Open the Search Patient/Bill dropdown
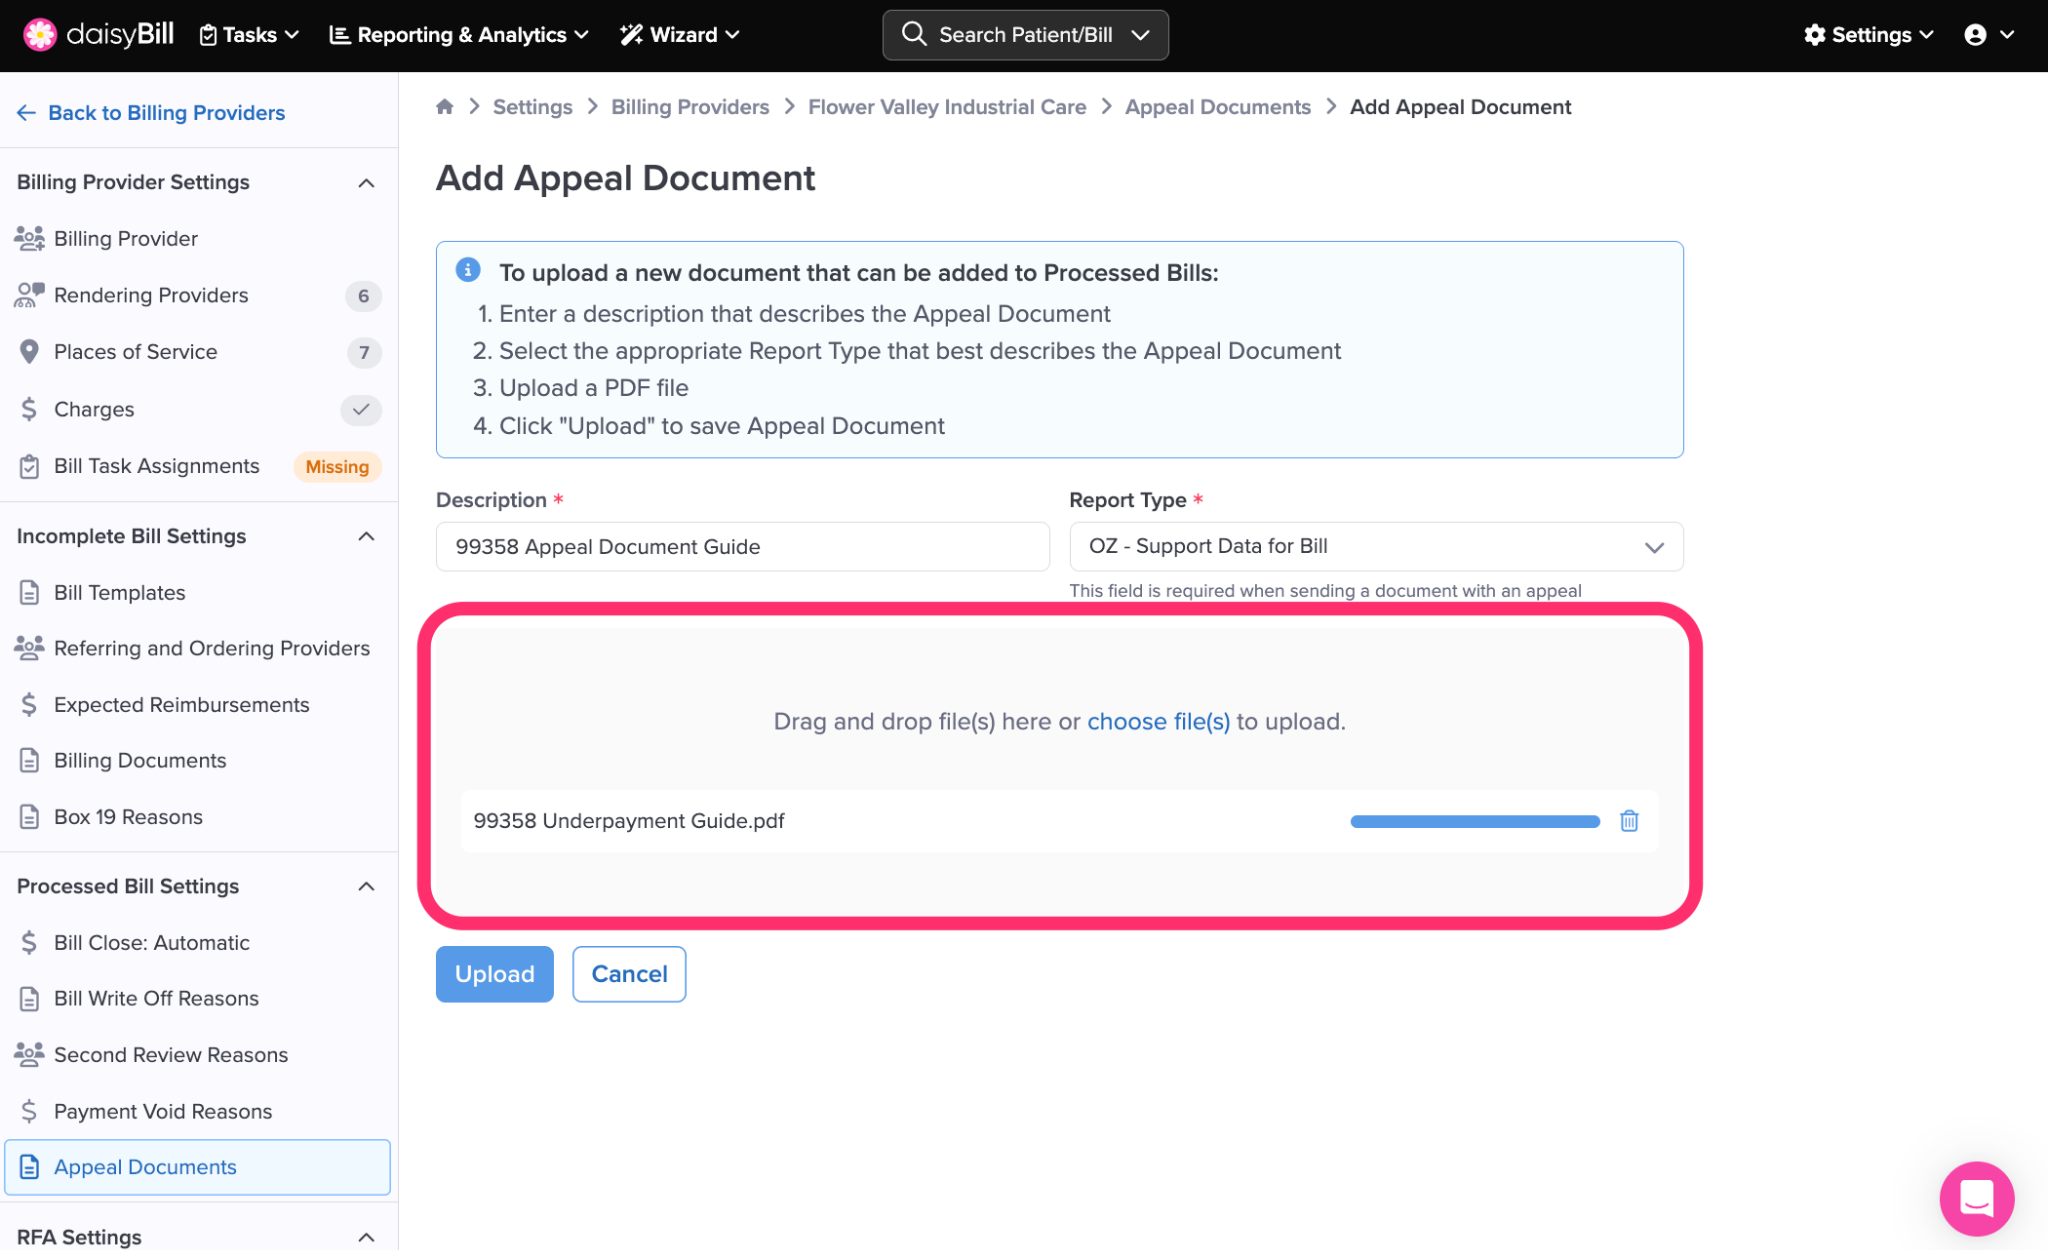 pyautogui.click(x=1025, y=35)
